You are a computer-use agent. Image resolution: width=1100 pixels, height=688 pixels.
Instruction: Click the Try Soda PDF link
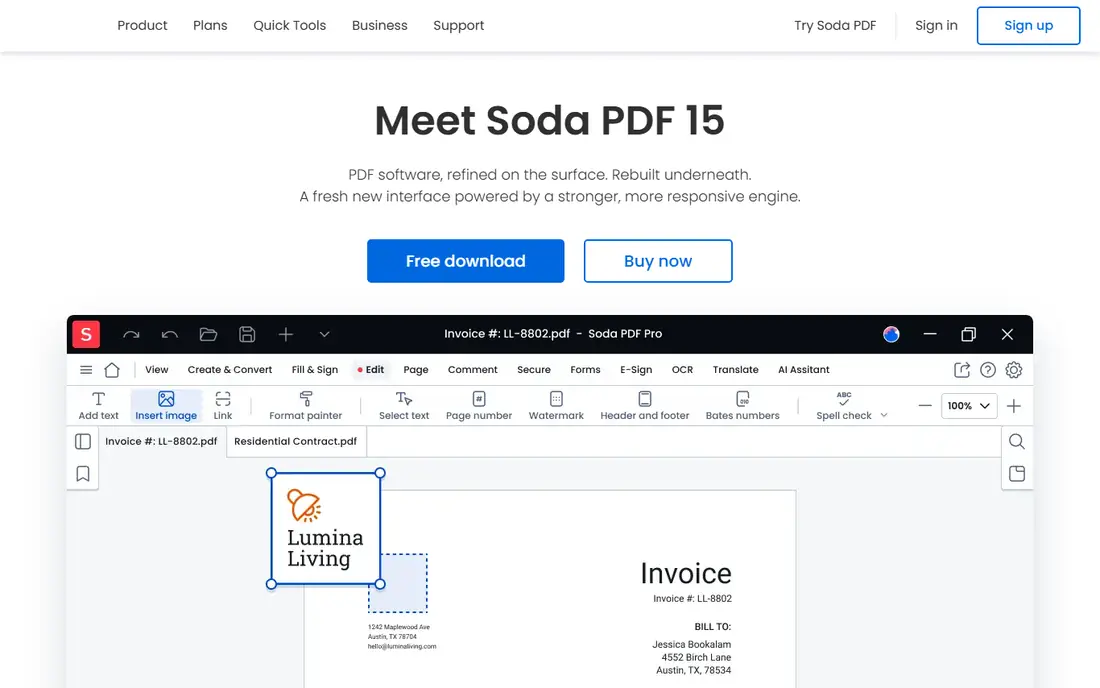pyautogui.click(x=835, y=26)
